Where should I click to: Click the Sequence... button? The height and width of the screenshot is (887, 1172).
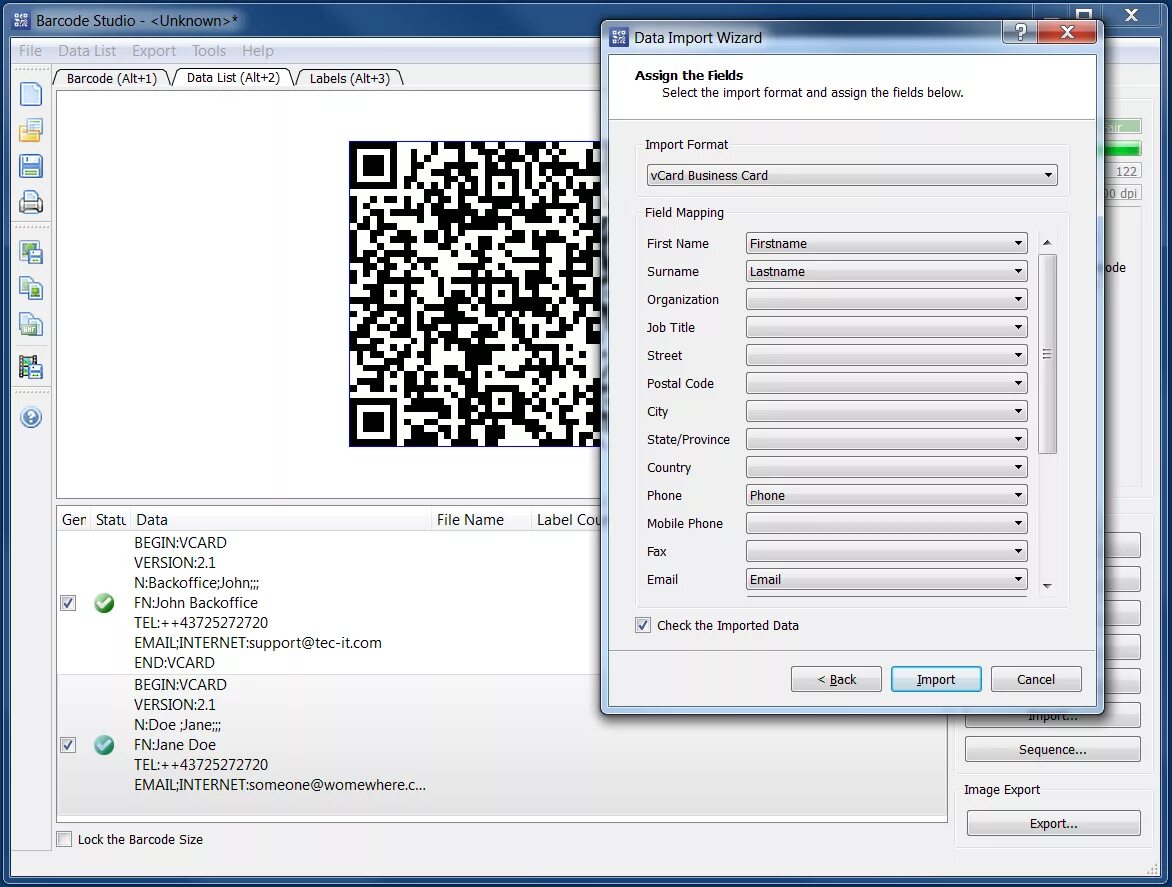pyautogui.click(x=1052, y=750)
